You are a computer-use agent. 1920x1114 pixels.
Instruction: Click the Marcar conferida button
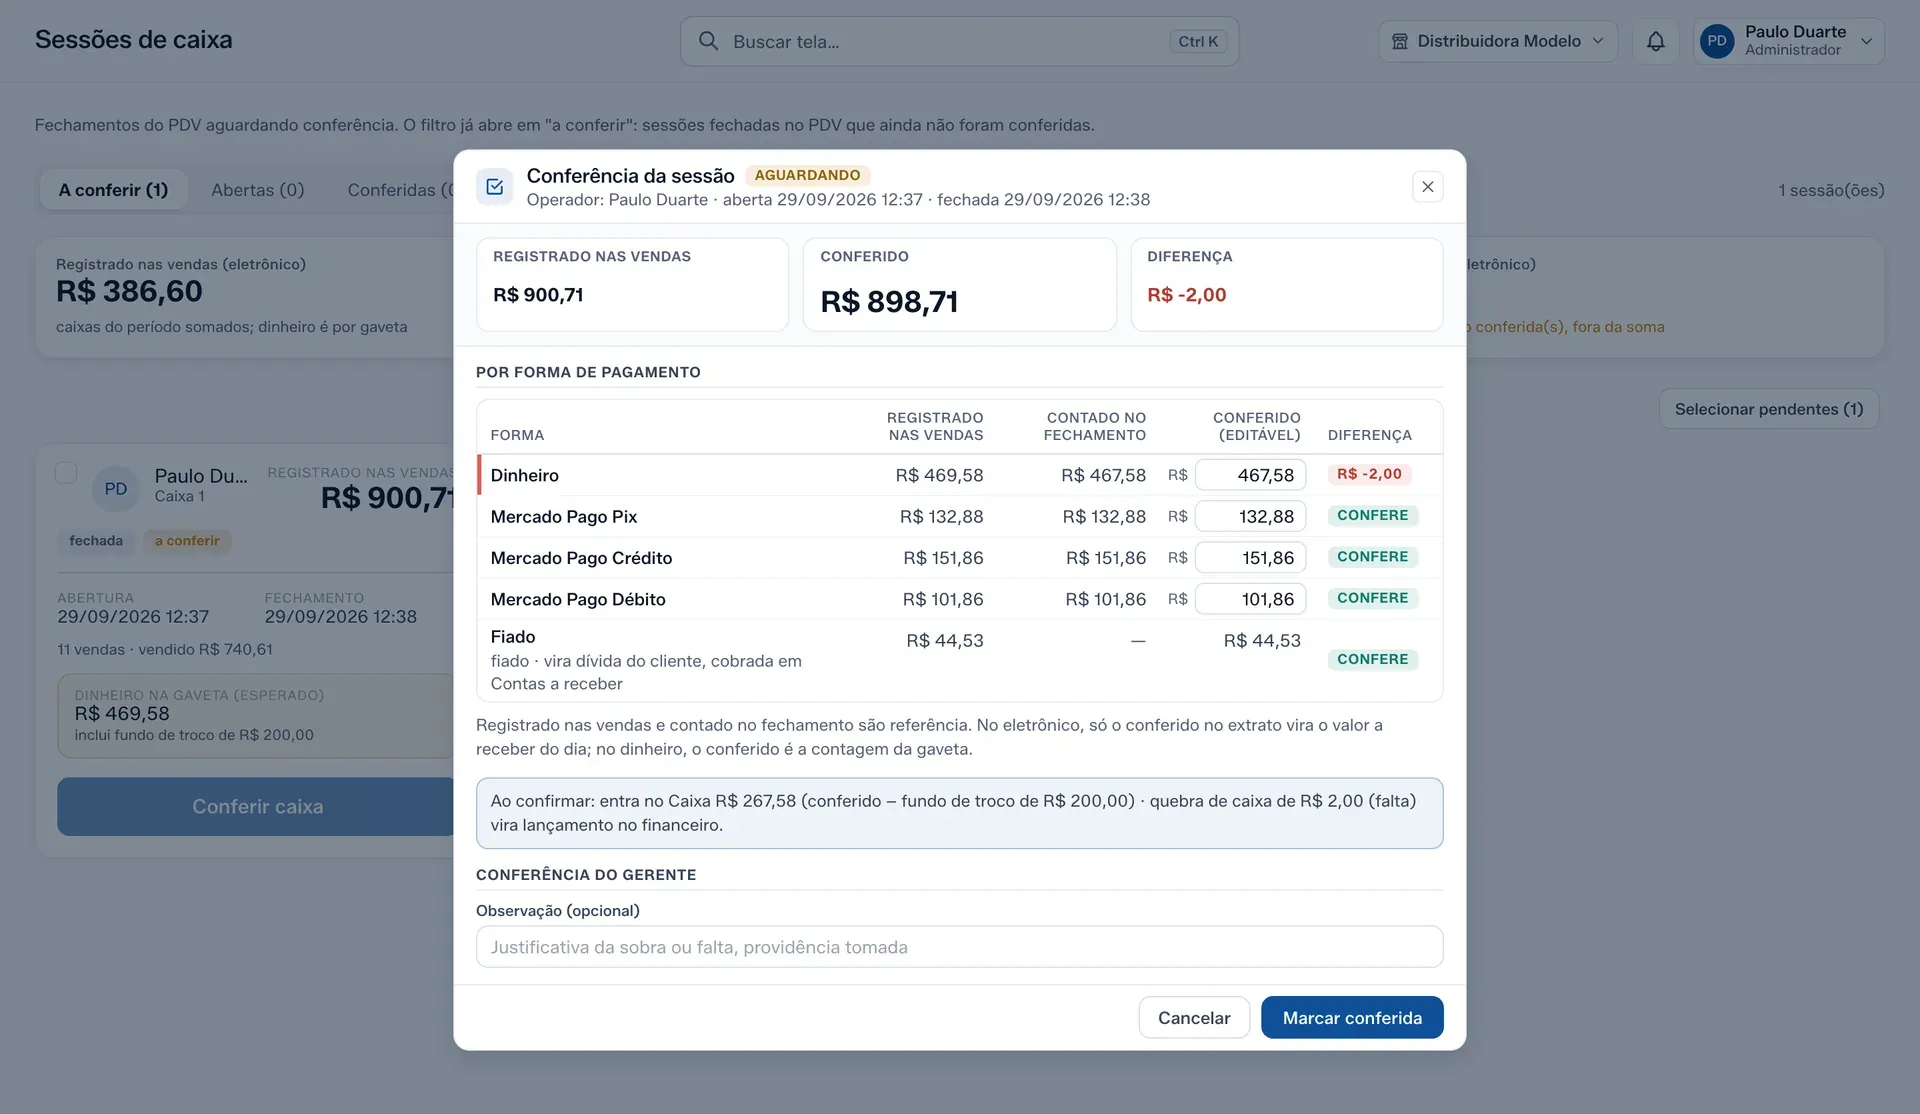point(1352,1018)
